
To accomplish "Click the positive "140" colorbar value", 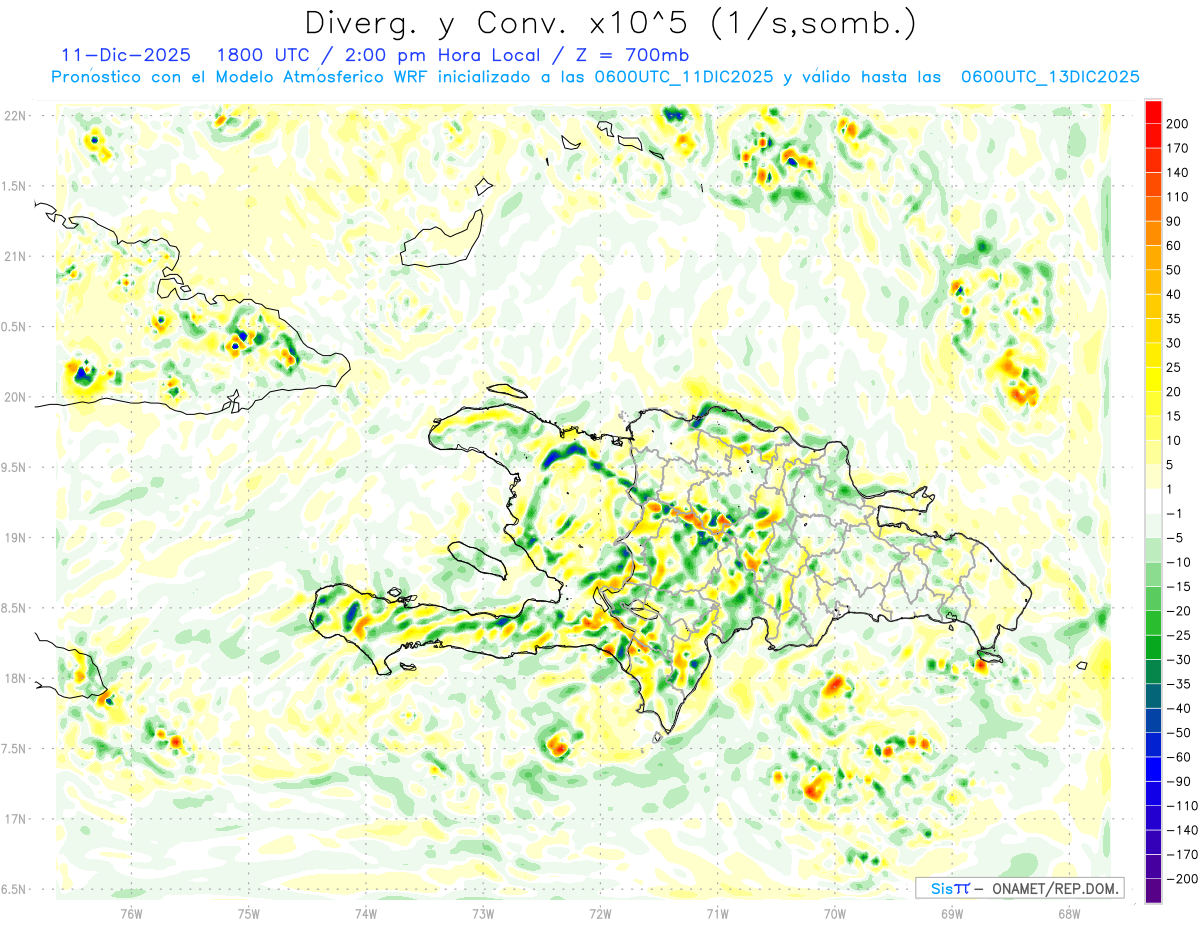I will point(1179,173).
